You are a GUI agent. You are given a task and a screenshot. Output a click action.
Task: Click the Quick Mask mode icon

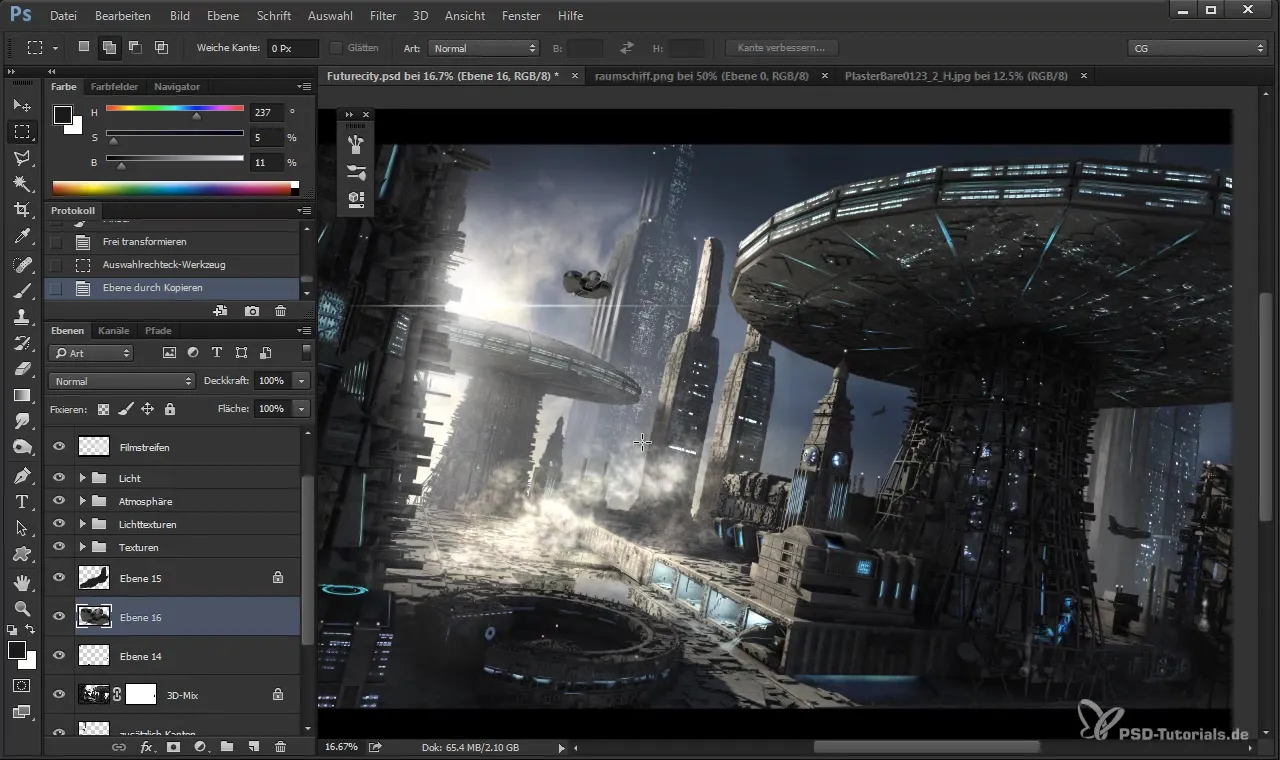click(x=22, y=686)
